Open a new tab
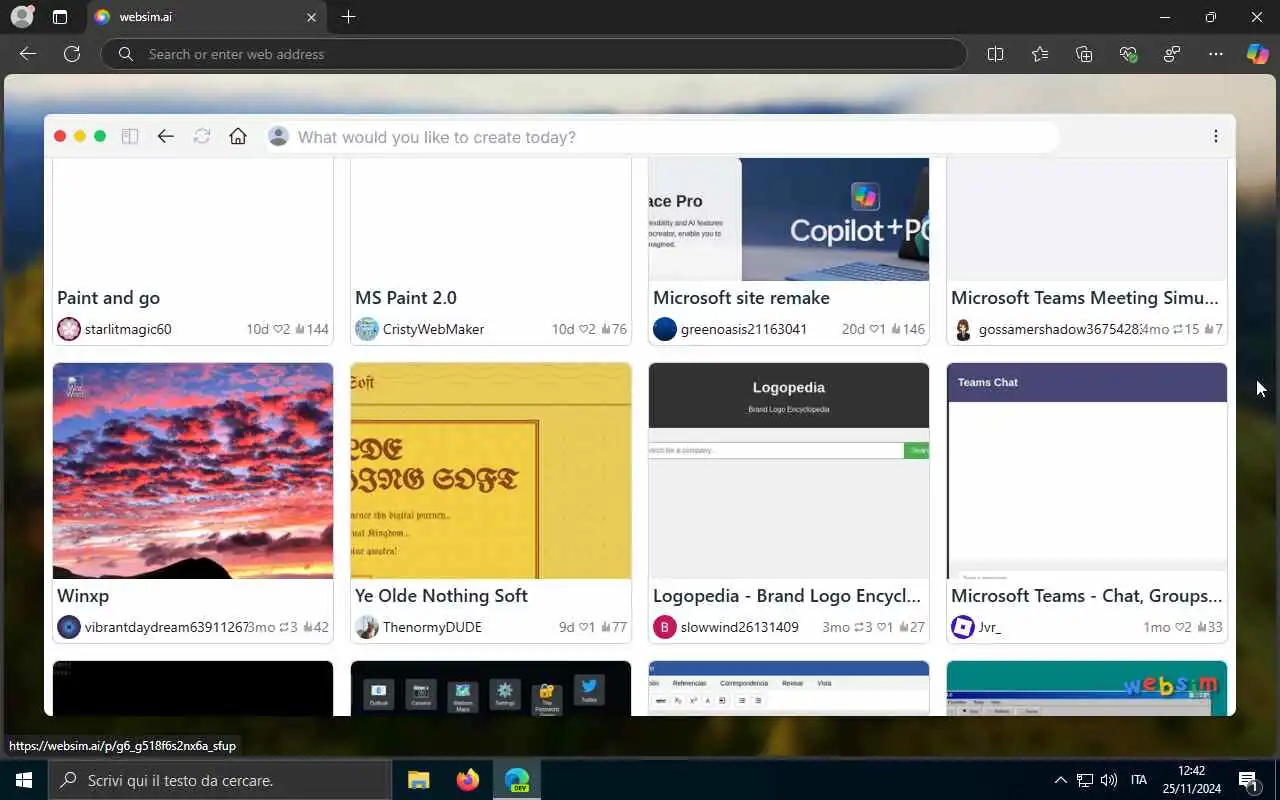Viewport: 1280px width, 800px height. click(348, 17)
